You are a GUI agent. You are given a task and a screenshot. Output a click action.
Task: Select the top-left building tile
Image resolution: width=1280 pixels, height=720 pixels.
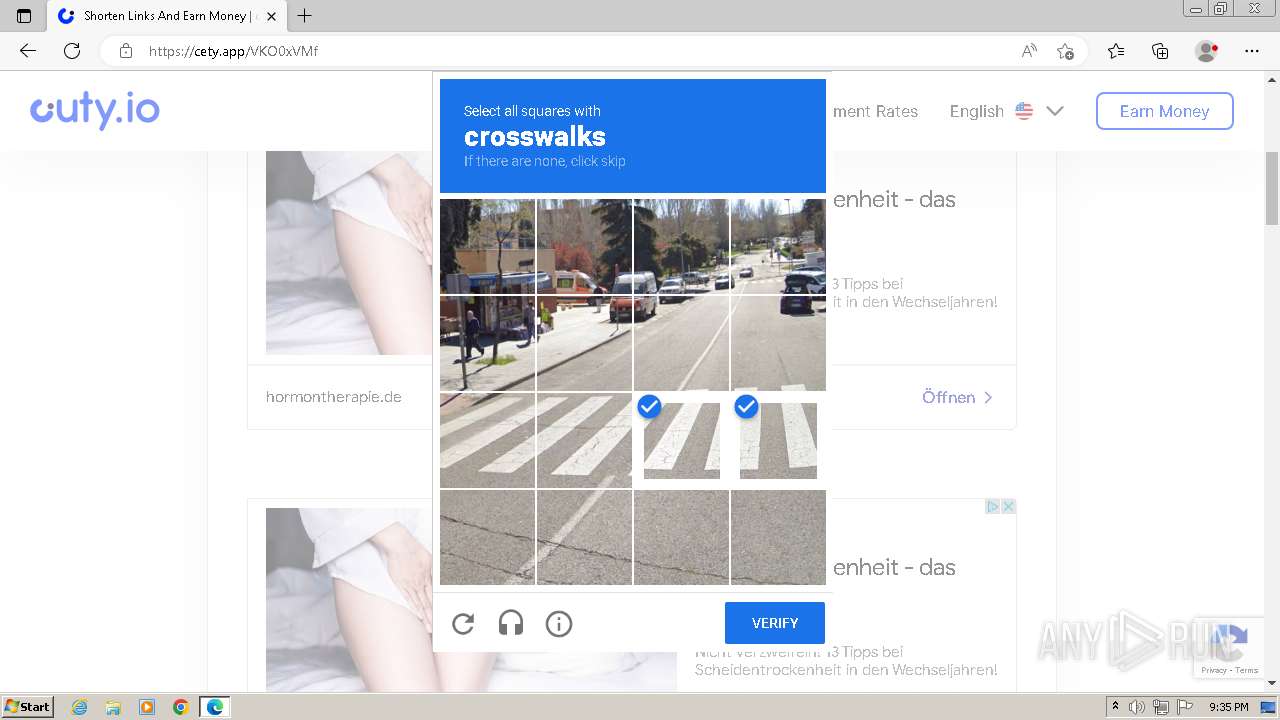pos(487,246)
